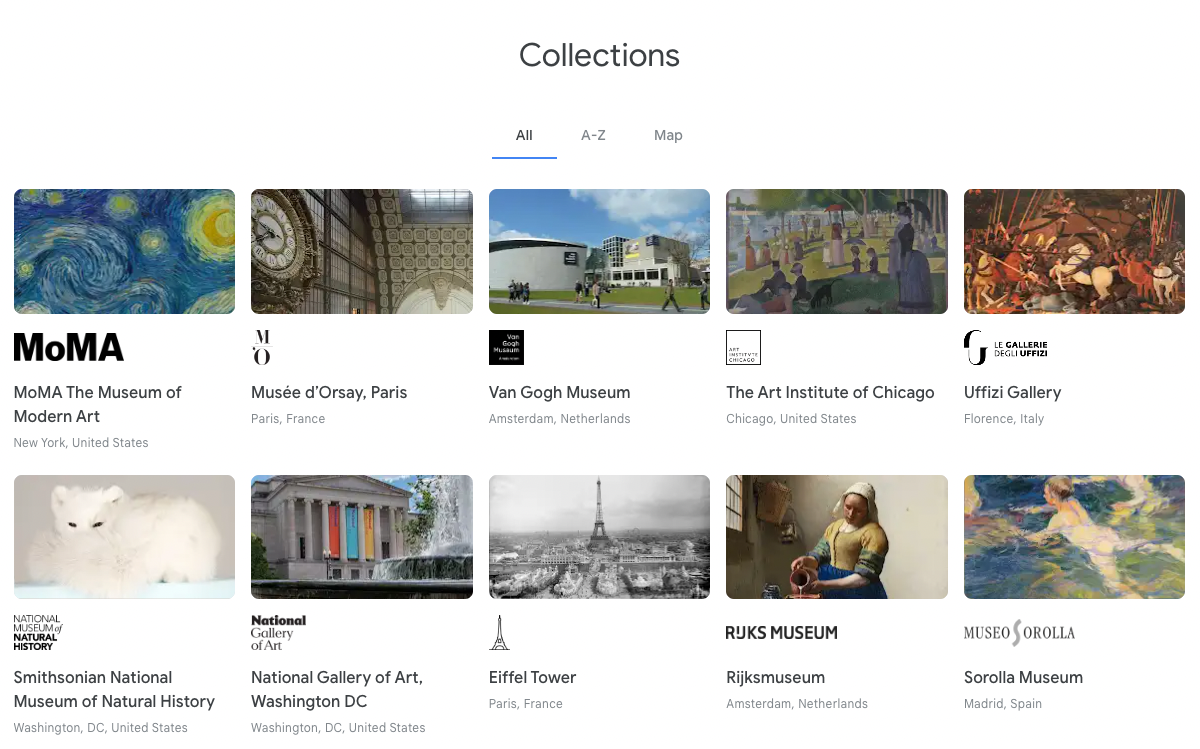Open the Milkmaid painting thumbnail

[x=837, y=537]
